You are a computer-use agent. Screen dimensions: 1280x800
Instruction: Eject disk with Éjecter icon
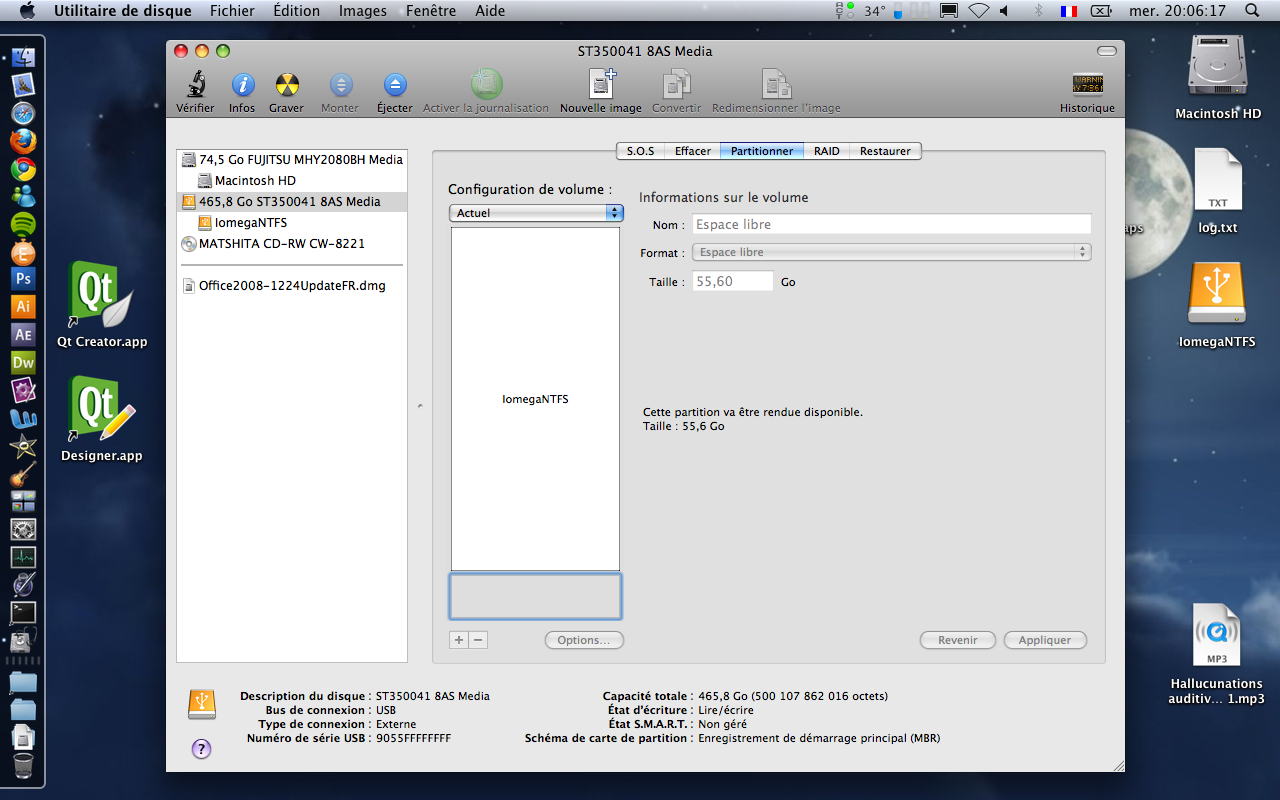tap(395, 85)
